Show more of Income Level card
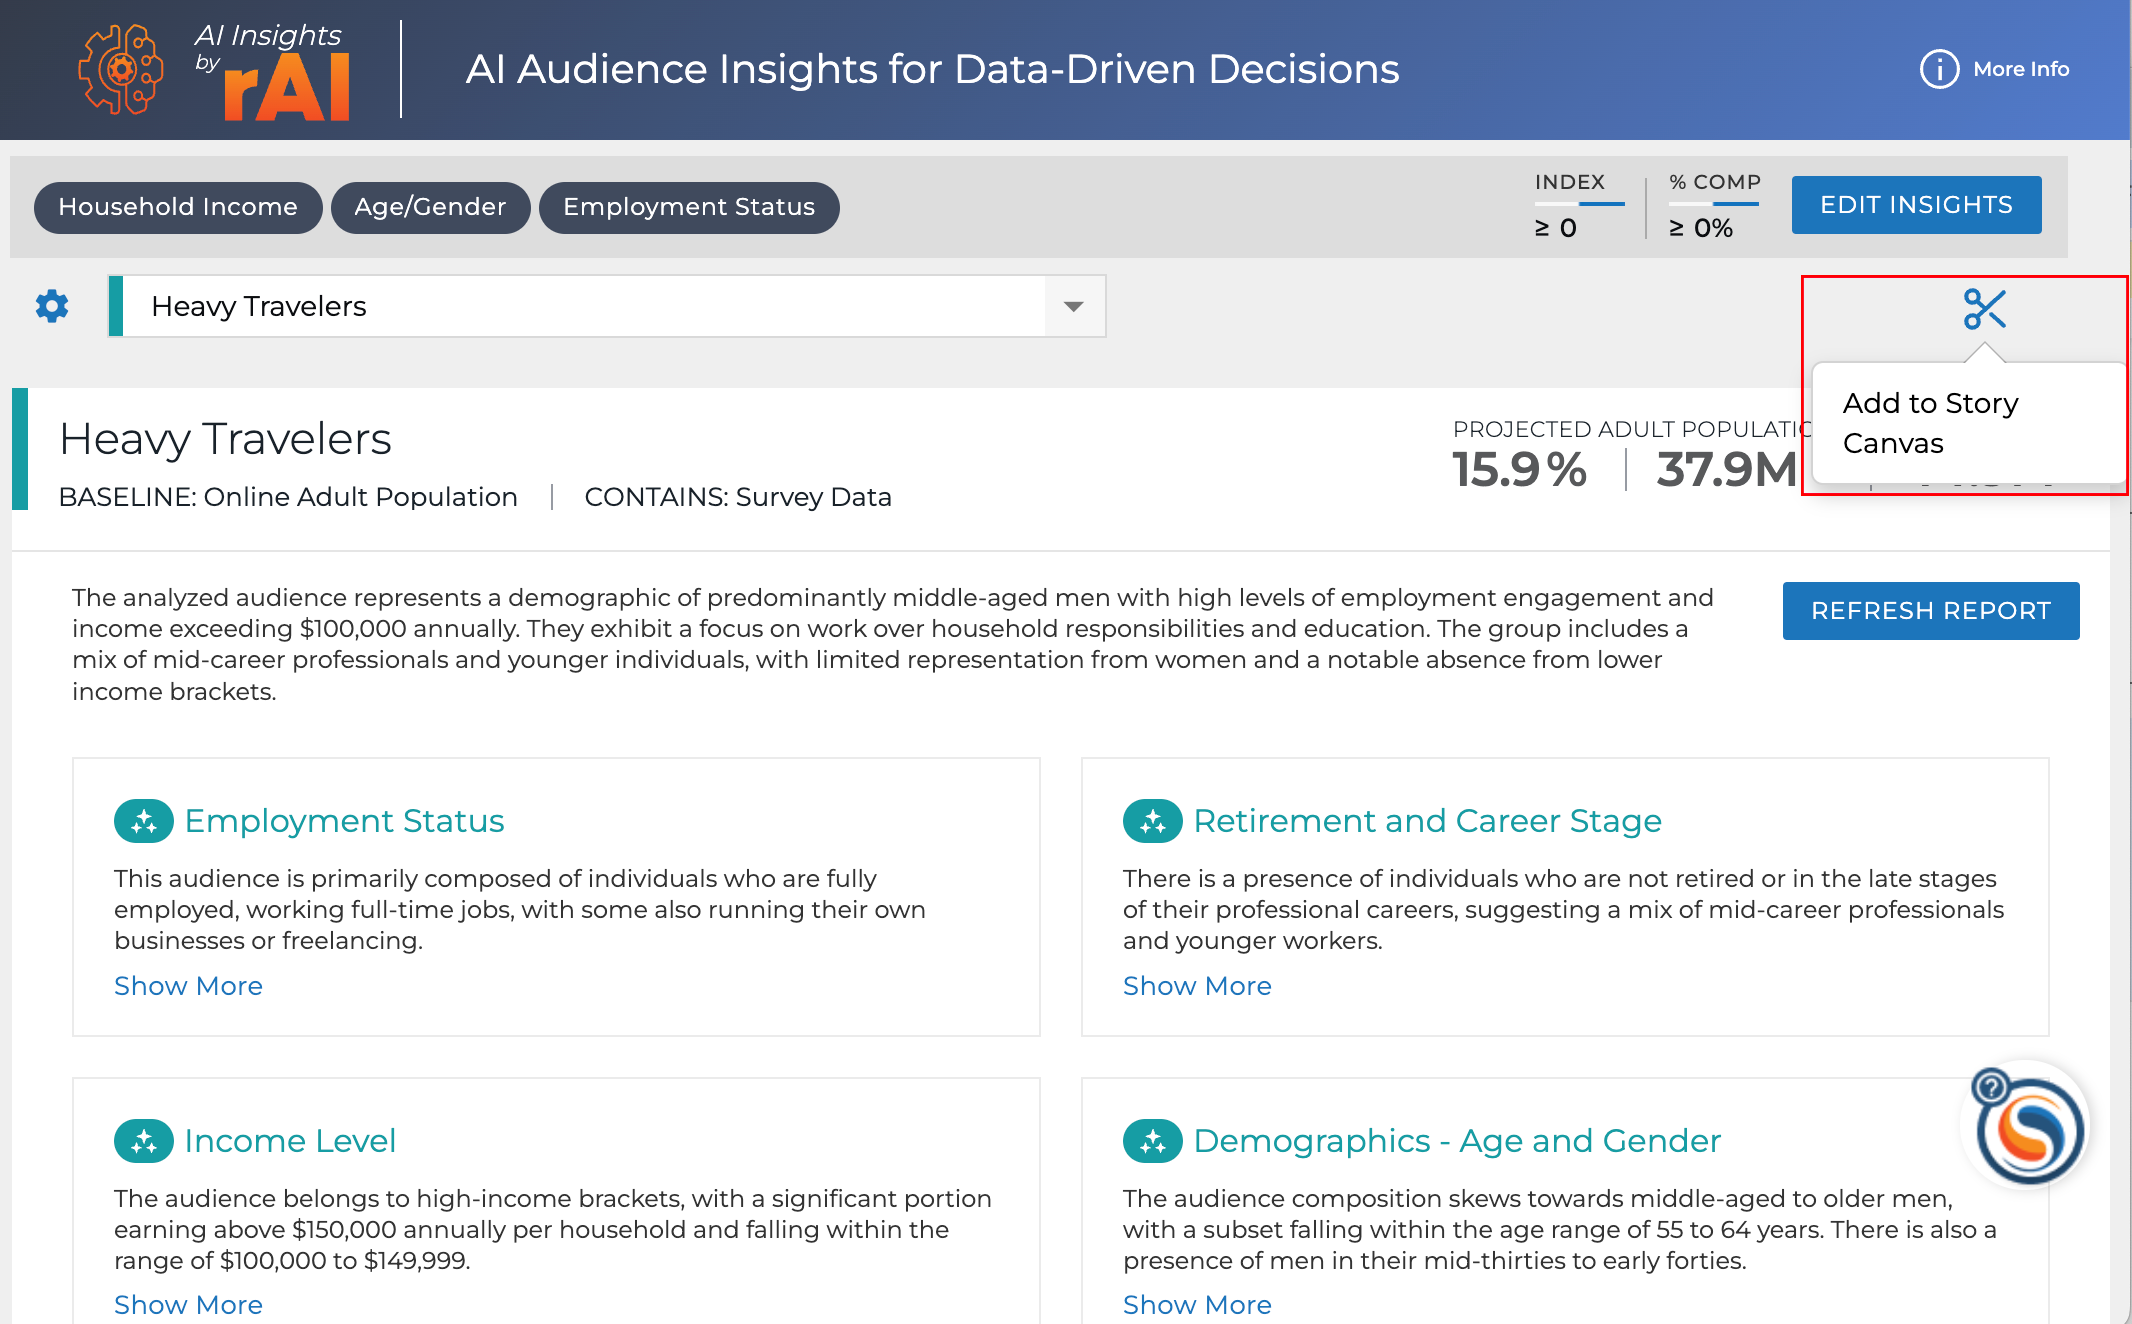The height and width of the screenshot is (1324, 2132). [188, 1305]
